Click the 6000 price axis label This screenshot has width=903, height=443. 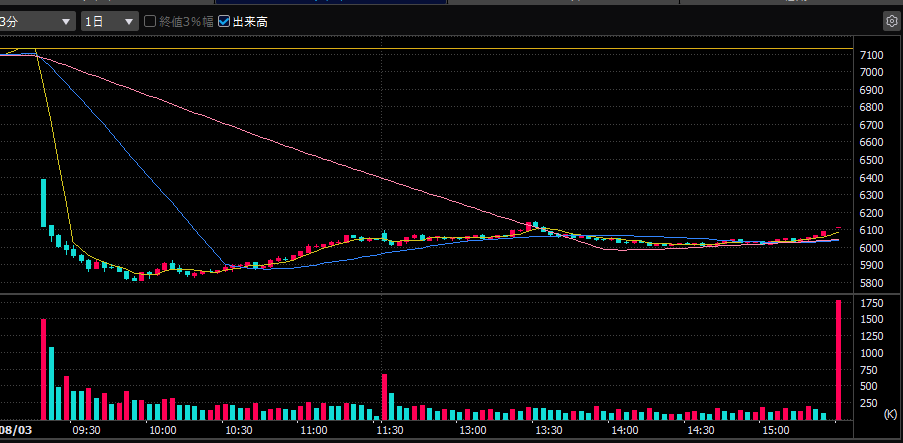click(x=871, y=248)
